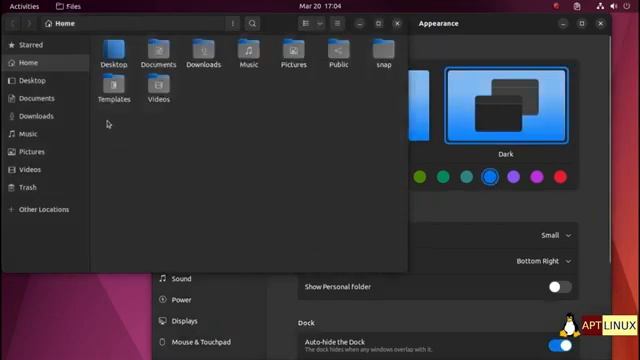The width and height of the screenshot is (640, 360).
Task: Select Music in Files sidebar
Action: [46, 134]
